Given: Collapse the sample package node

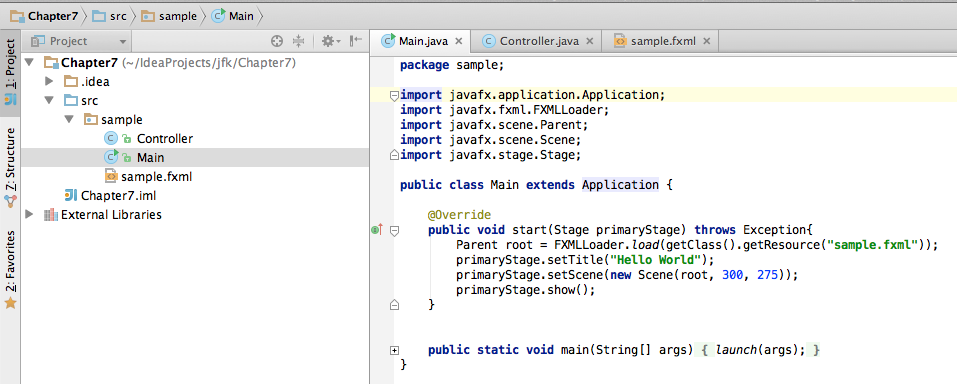Looking at the screenshot, I should pyautogui.click(x=68, y=119).
